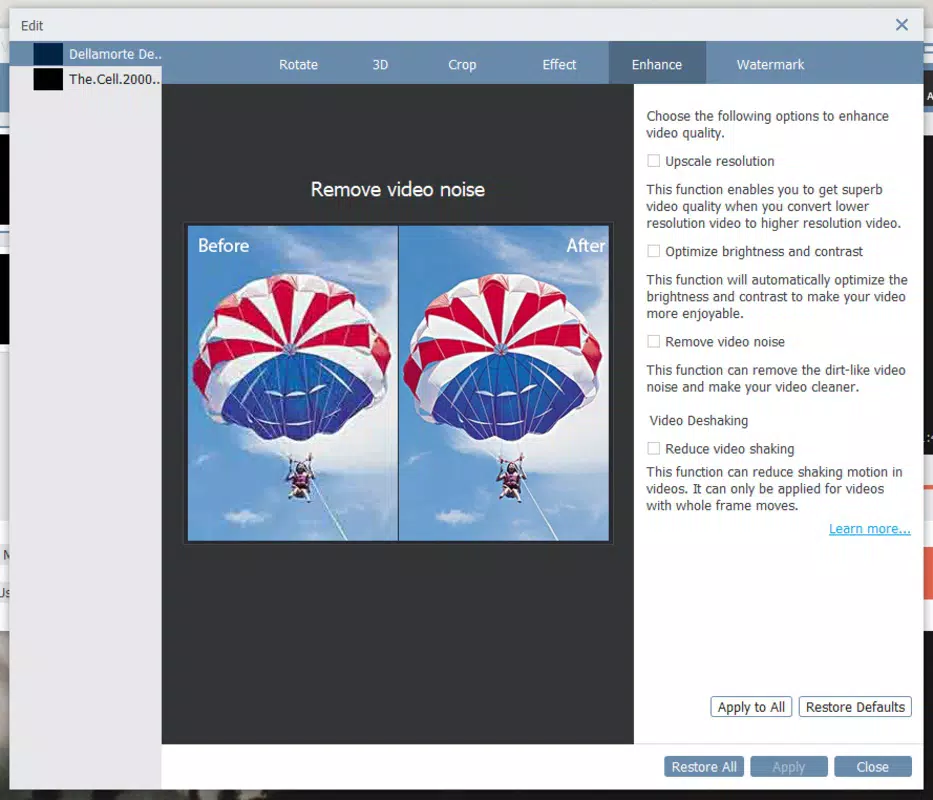This screenshot has height=800, width=933.
Task: Click the Close button at bottom
Action: [872, 767]
